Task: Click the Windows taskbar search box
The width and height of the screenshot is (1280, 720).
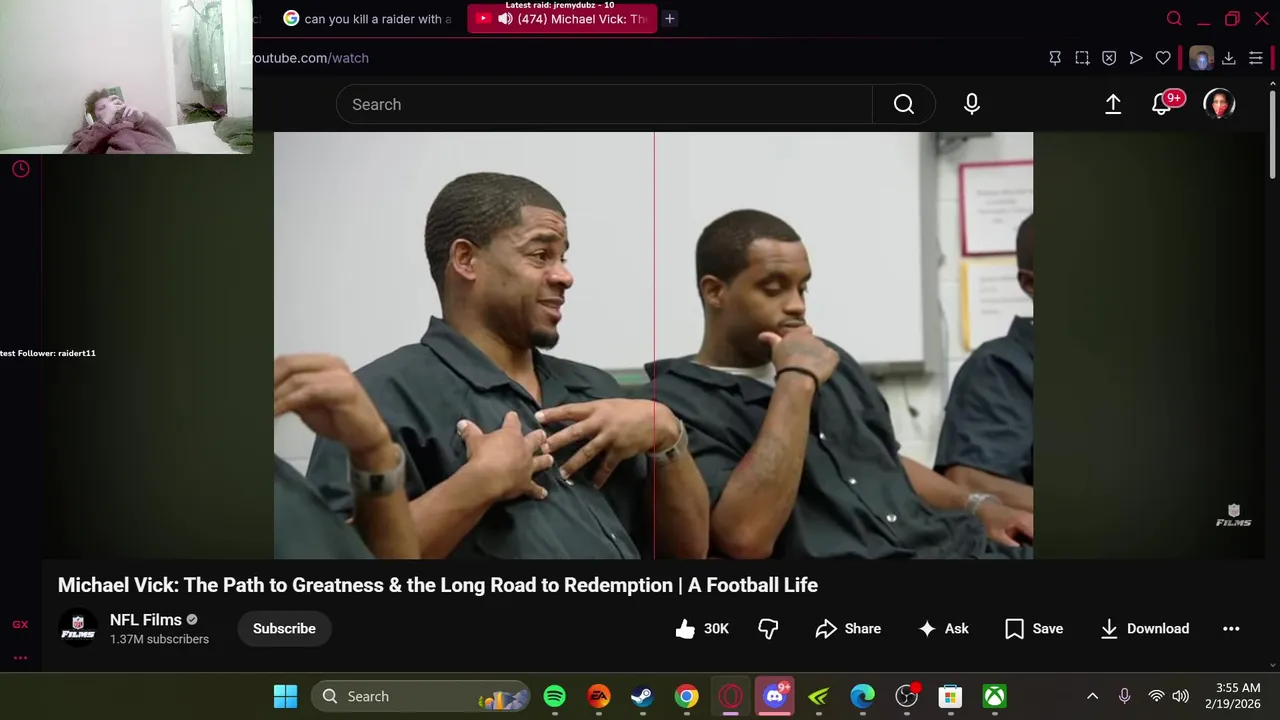Action: [420, 696]
